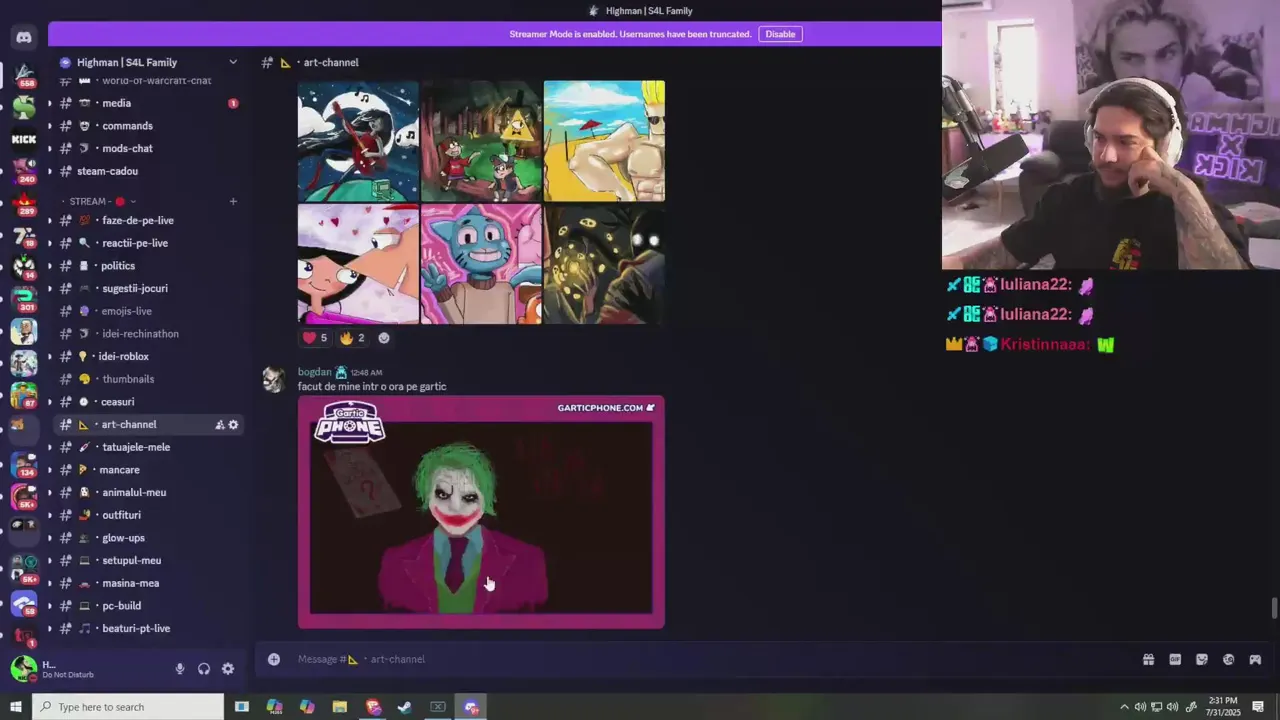This screenshot has width=1280, height=720.
Task: Toggle microphone mute
Action: click(180, 669)
